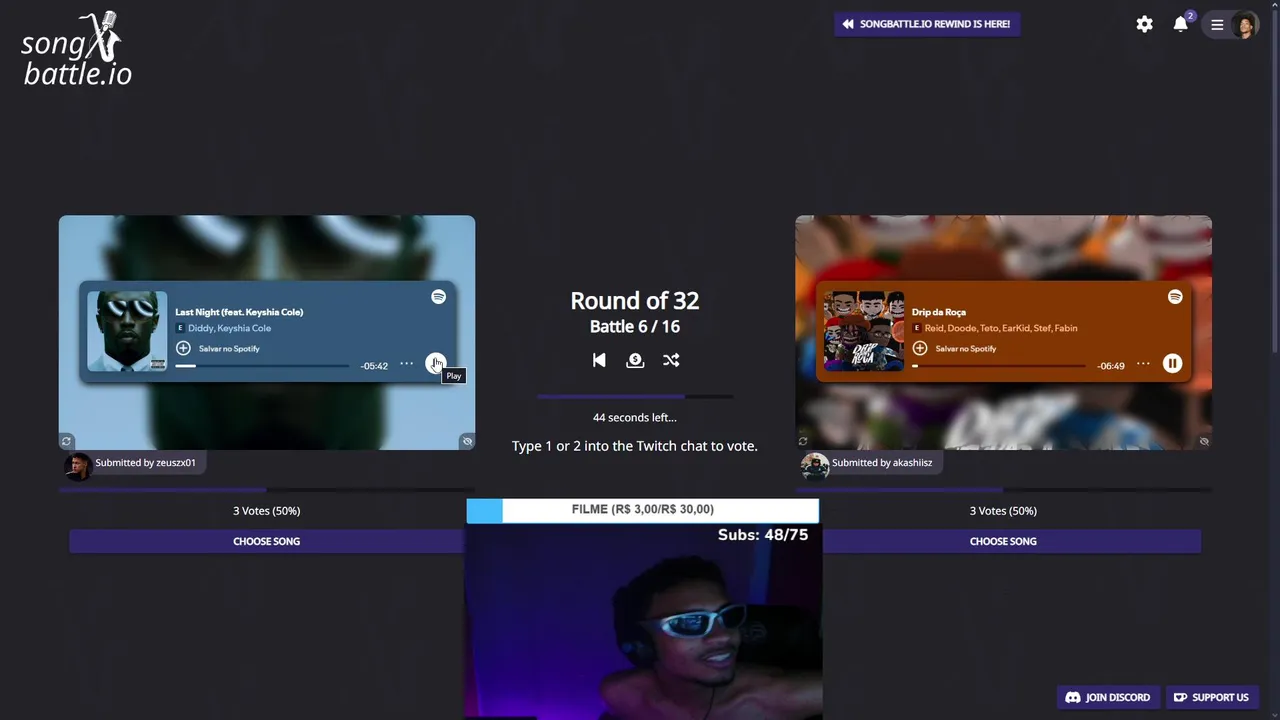Save Drip da Roça to Spotify plus icon

[920, 348]
